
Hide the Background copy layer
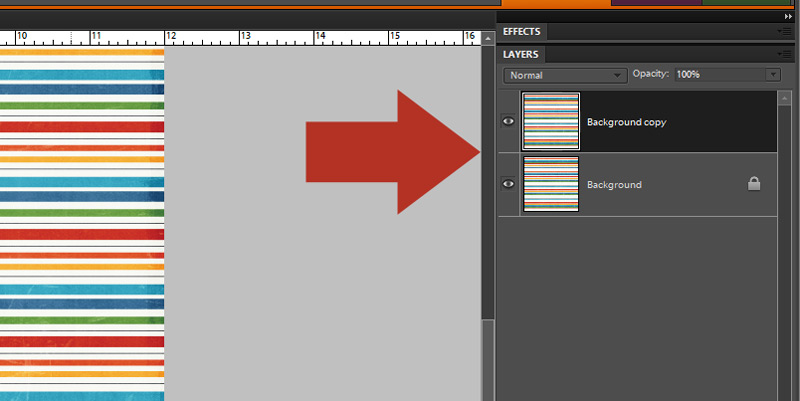pyautogui.click(x=508, y=121)
